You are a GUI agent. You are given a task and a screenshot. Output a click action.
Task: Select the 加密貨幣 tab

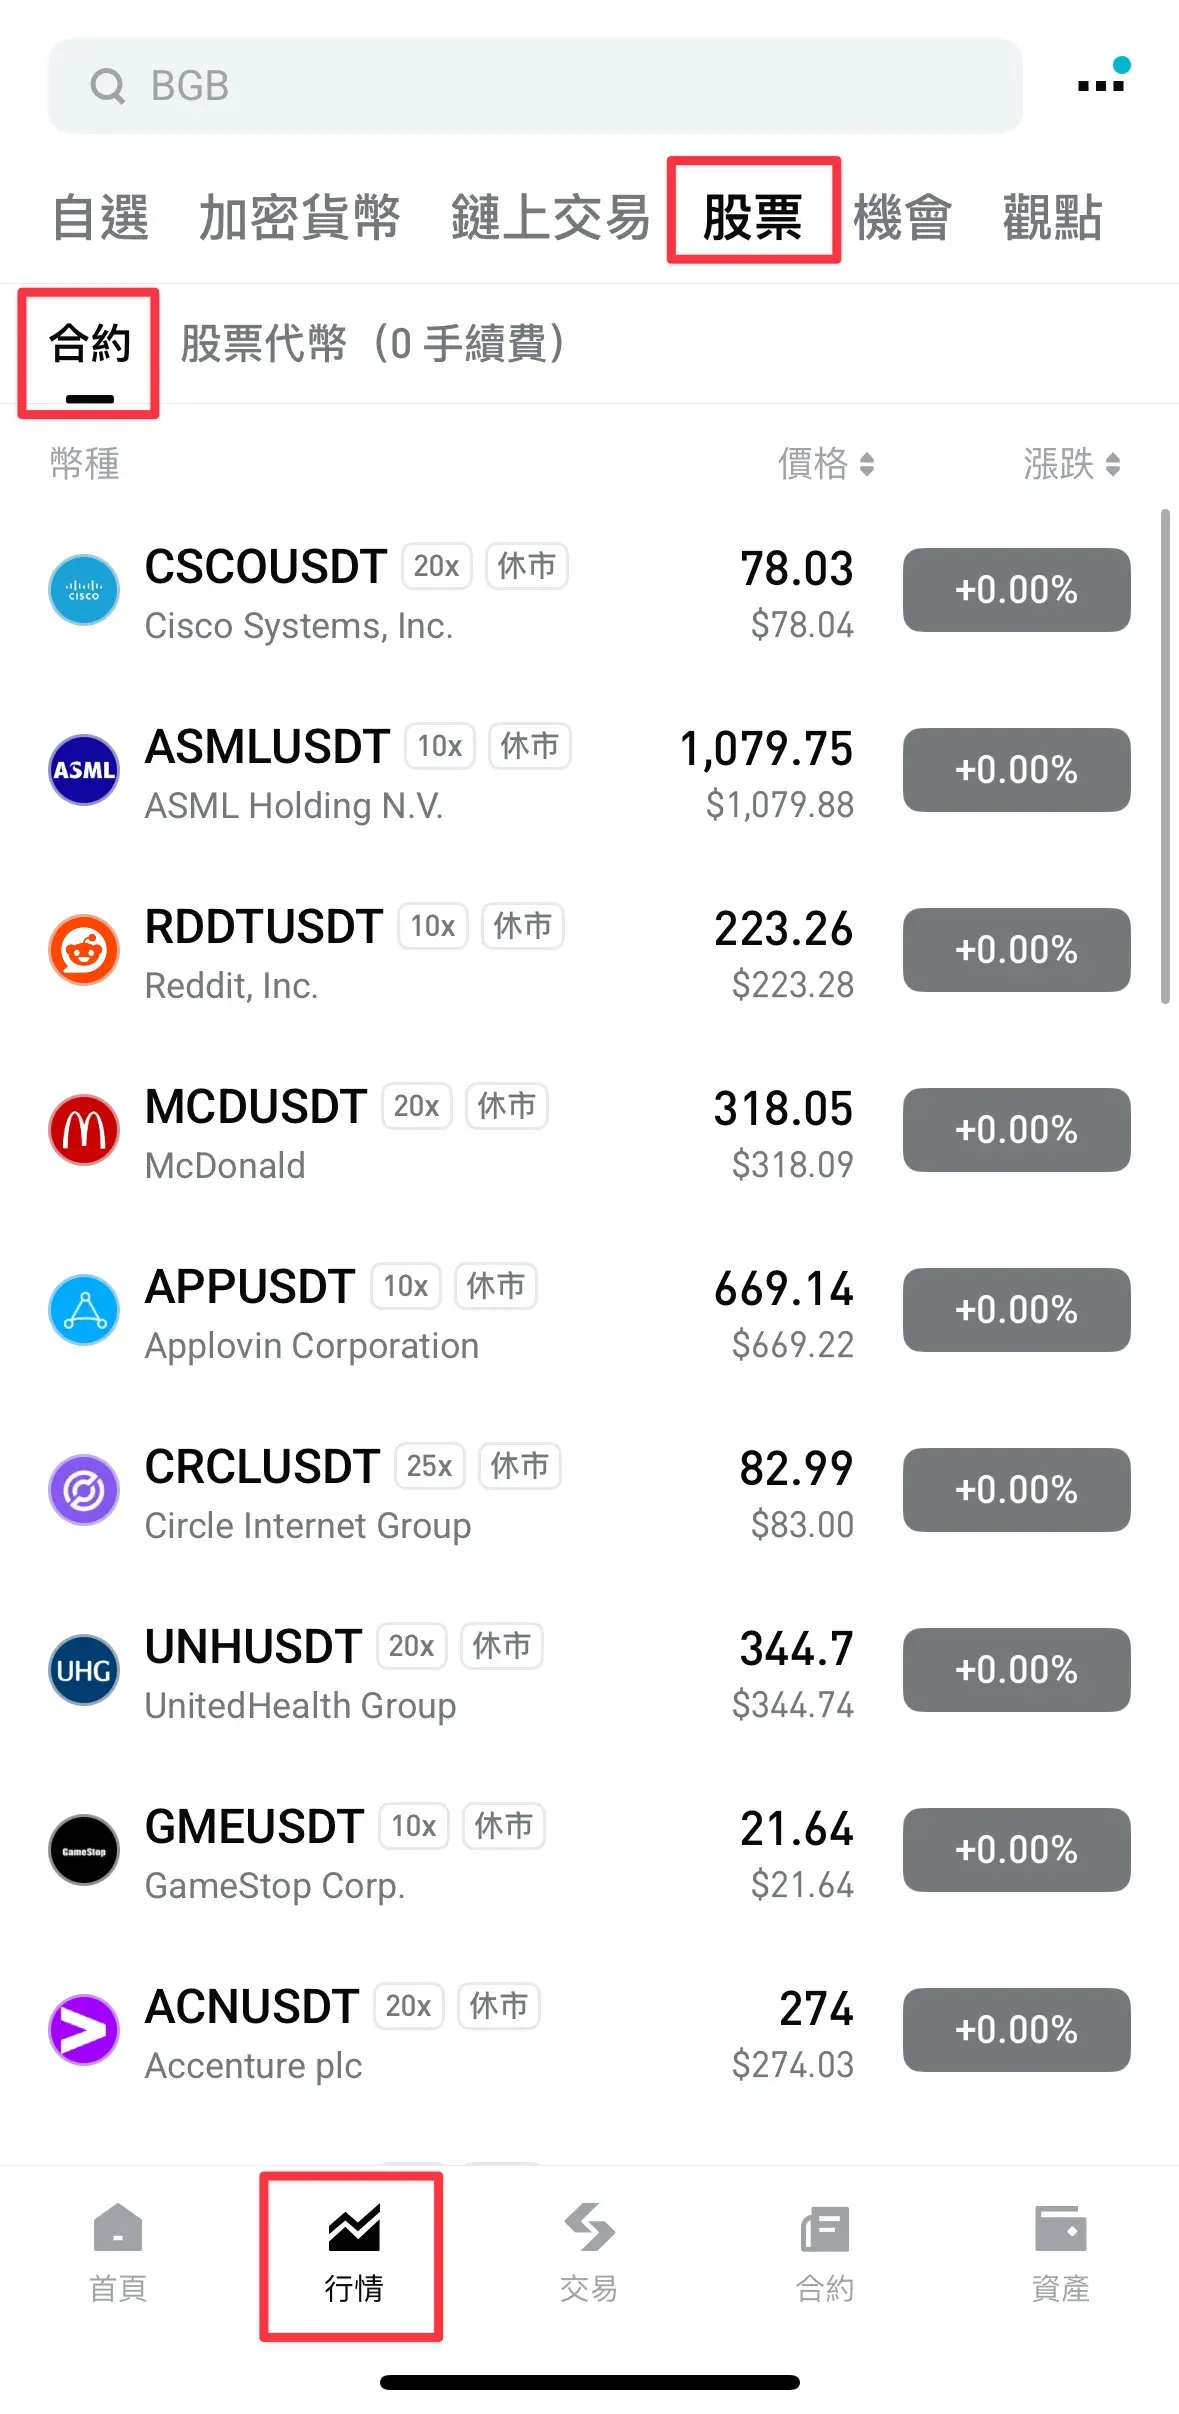coord(299,218)
